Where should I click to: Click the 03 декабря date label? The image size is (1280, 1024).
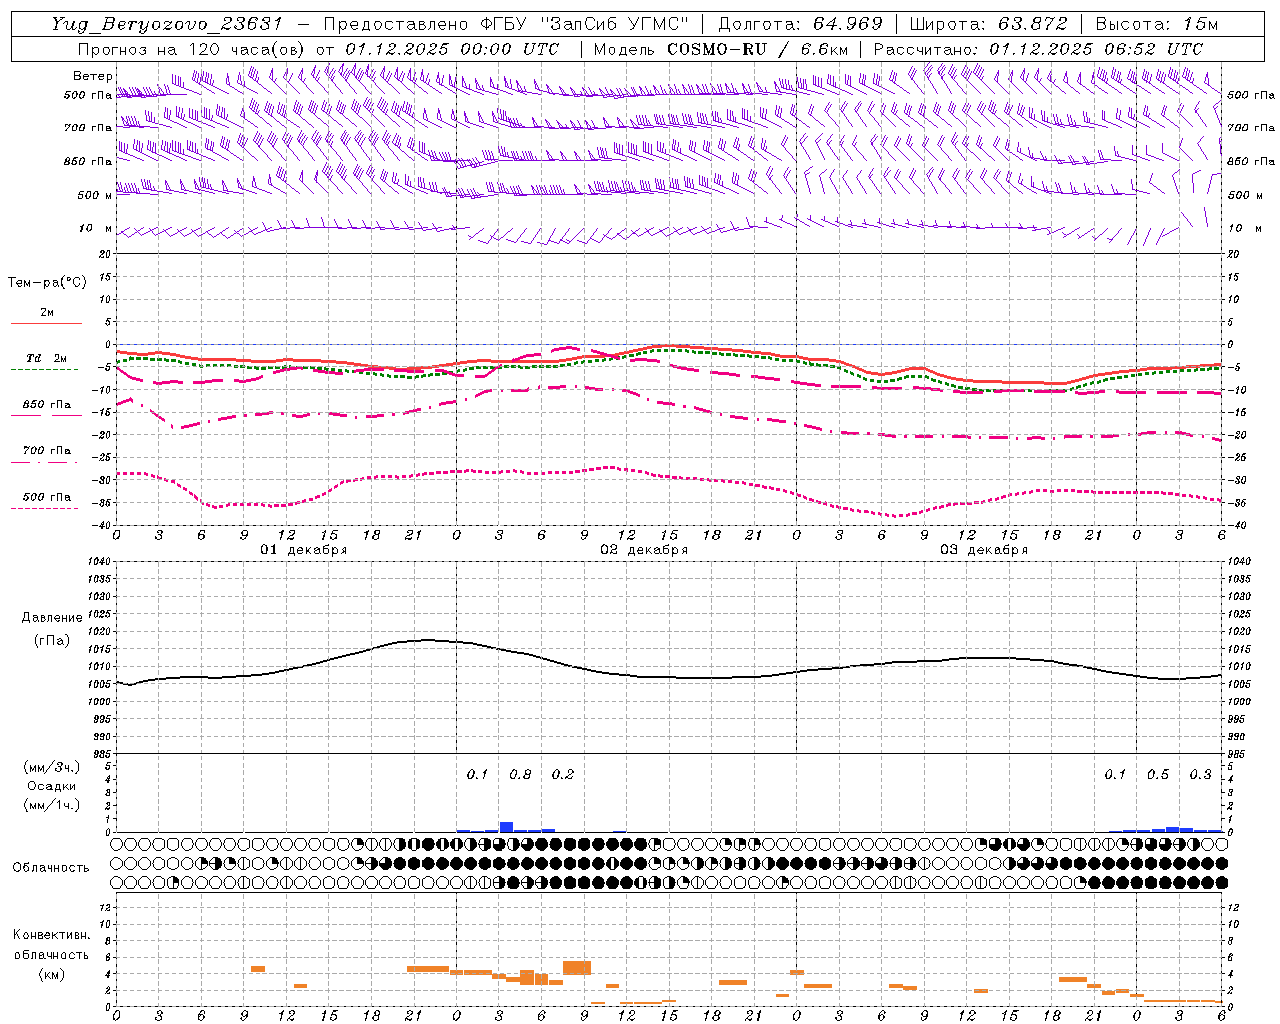(x=984, y=550)
